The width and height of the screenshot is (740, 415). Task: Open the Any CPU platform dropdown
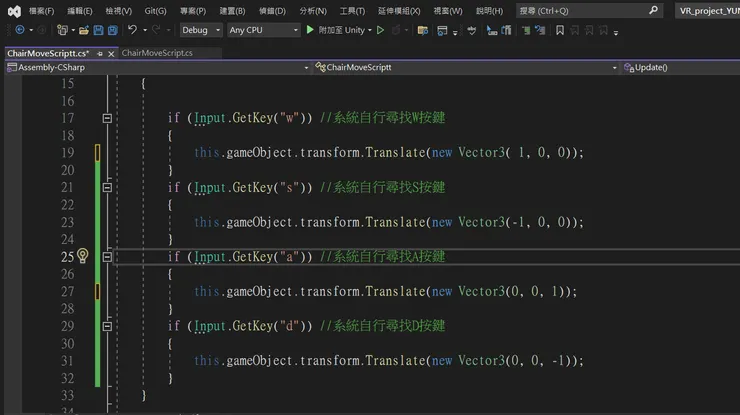(x=263, y=30)
